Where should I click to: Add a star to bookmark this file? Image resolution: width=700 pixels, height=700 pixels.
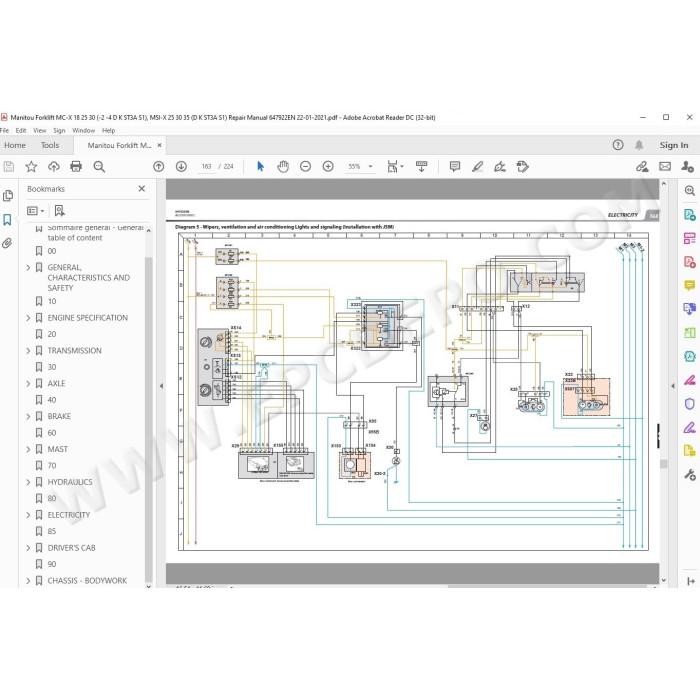[31, 167]
